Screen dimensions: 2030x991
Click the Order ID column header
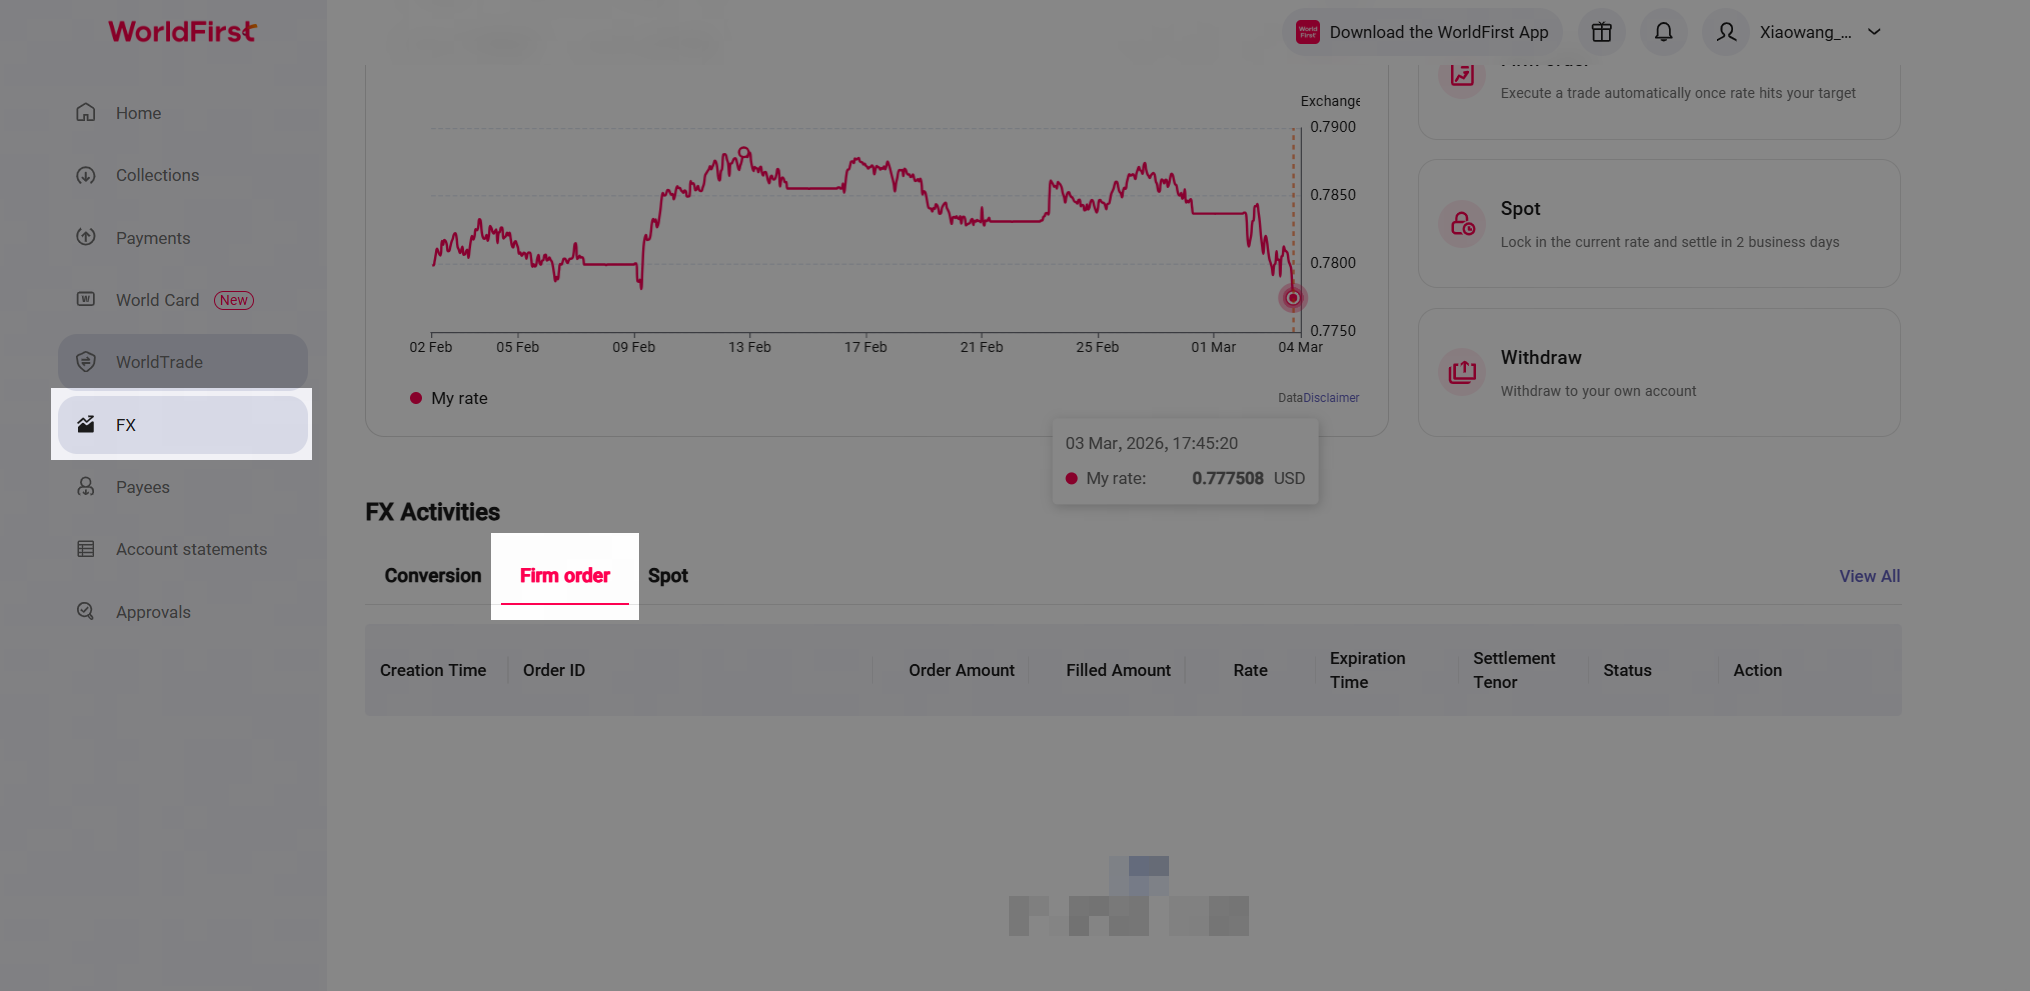click(x=554, y=670)
